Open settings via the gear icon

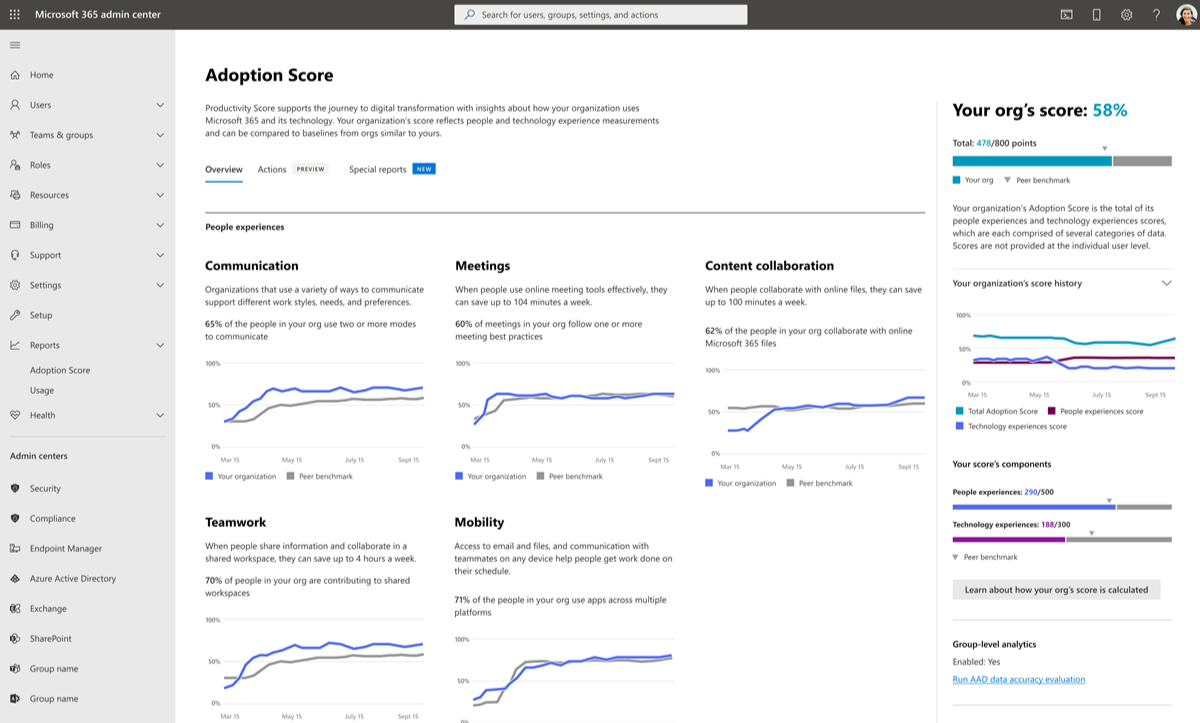(x=1128, y=14)
